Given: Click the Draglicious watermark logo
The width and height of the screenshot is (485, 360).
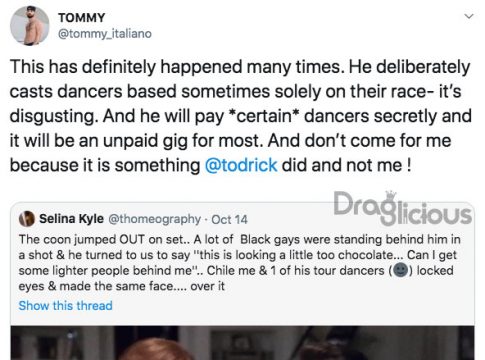Looking at the screenshot, I should 403,208.
